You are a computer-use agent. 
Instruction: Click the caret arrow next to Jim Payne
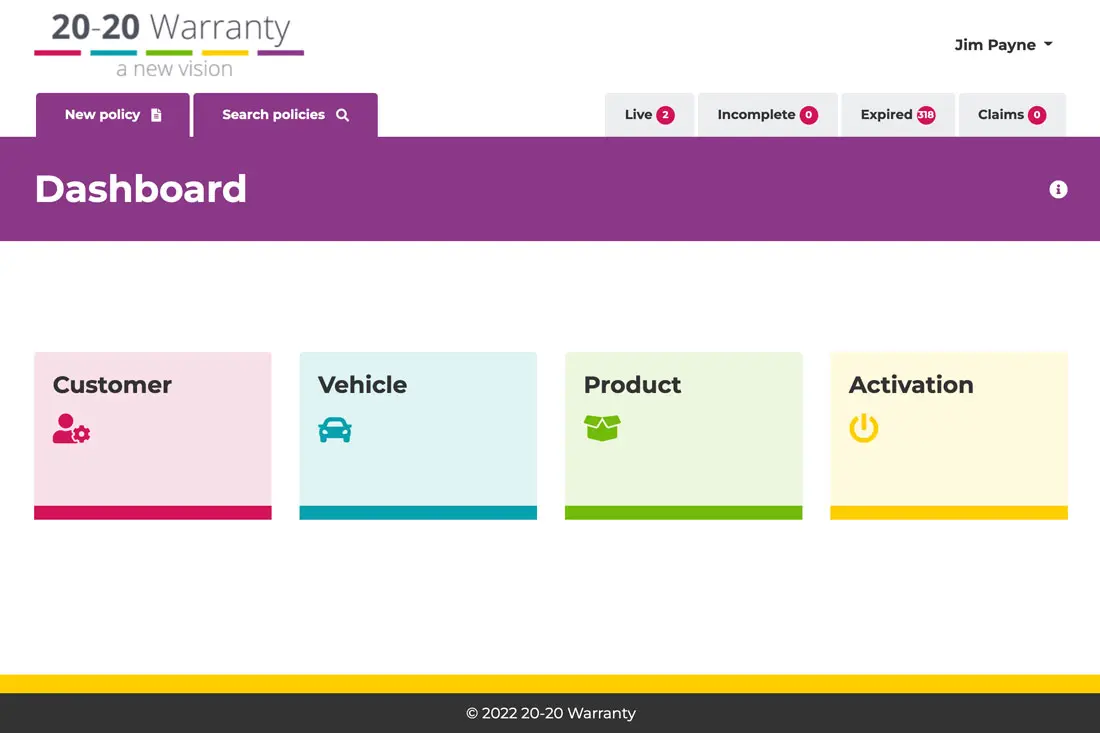1048,45
